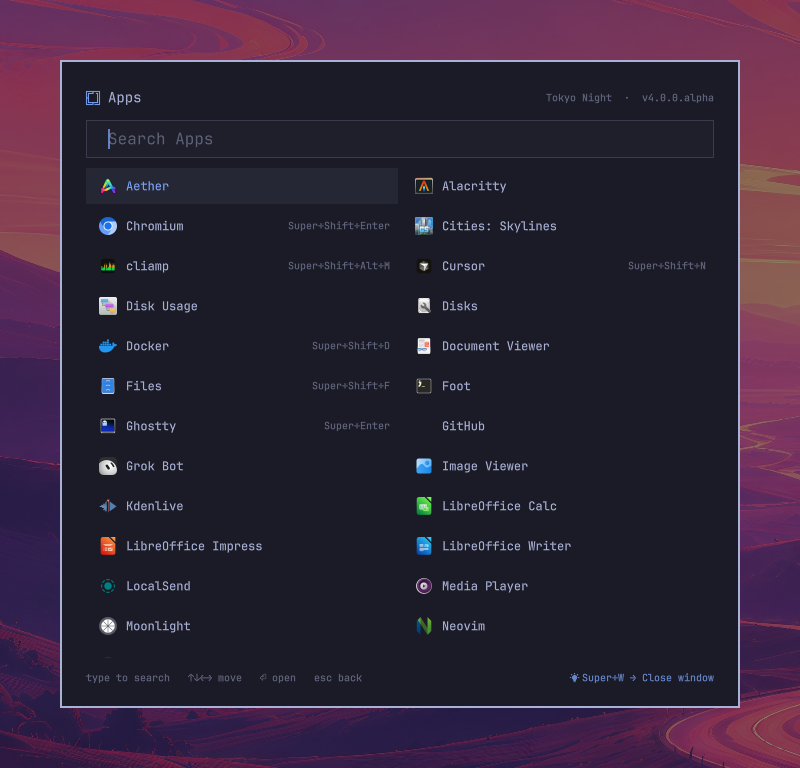This screenshot has width=800, height=768.
Task: Click the Cities: Skylines game icon
Action: [423, 226]
